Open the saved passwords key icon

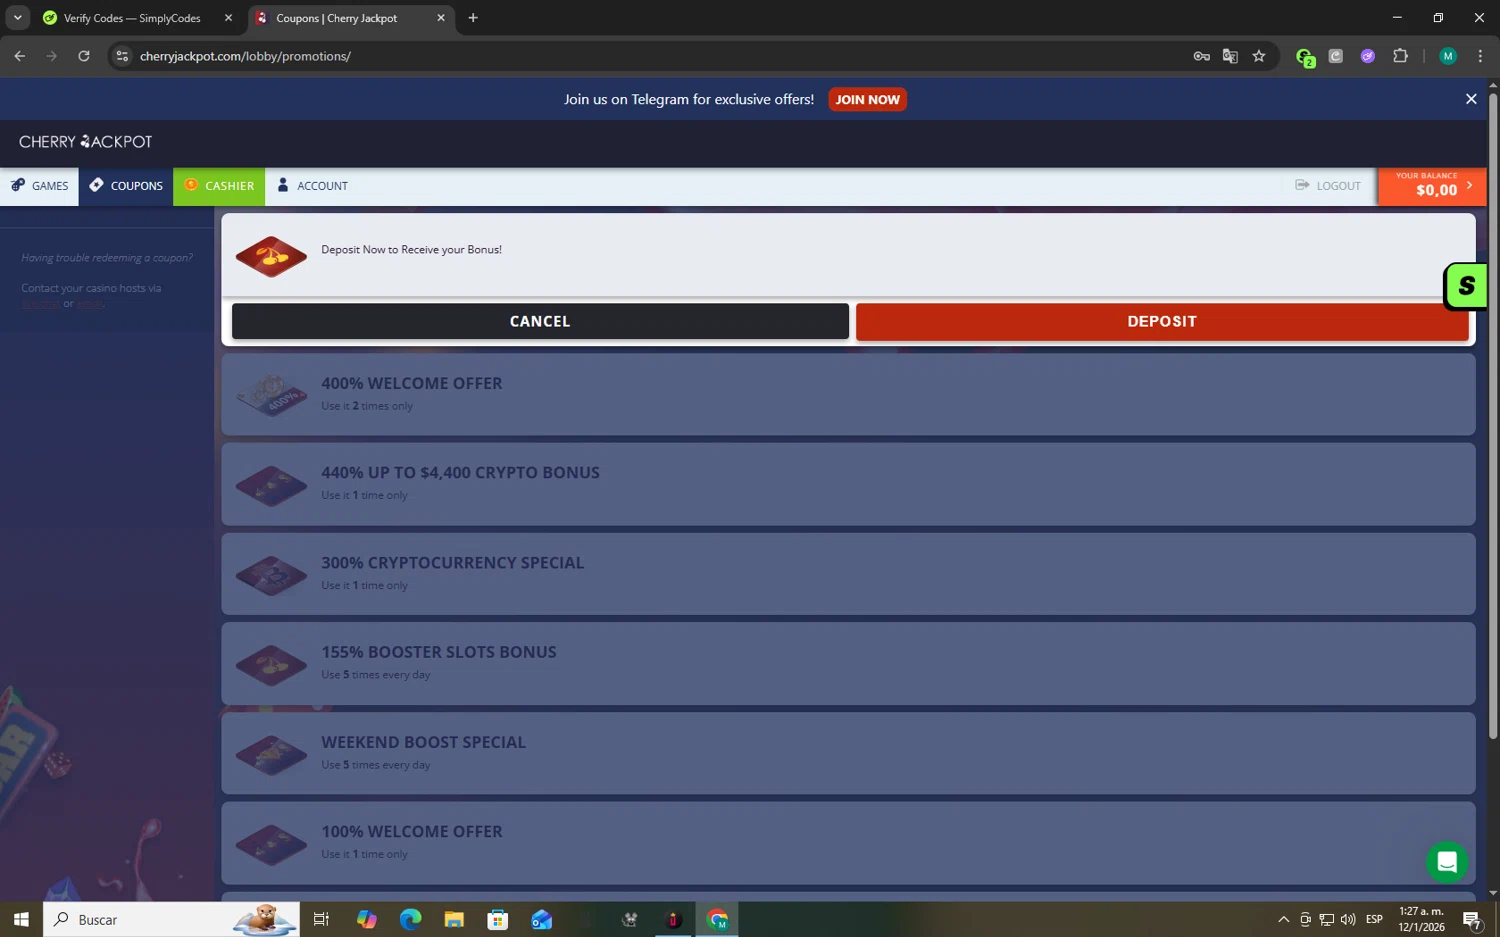coord(1202,56)
